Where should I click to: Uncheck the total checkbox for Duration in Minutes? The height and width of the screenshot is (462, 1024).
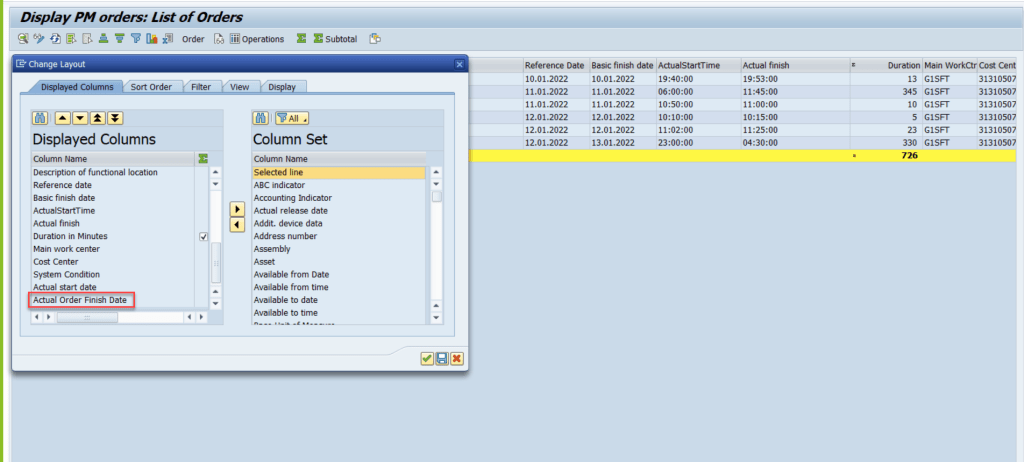click(203, 237)
